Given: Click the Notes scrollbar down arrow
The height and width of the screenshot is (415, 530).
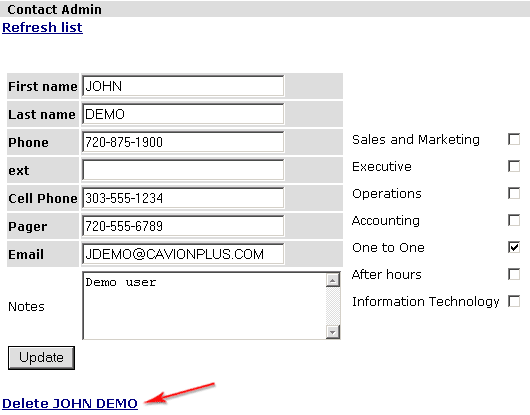Looking at the screenshot, I should (x=333, y=332).
